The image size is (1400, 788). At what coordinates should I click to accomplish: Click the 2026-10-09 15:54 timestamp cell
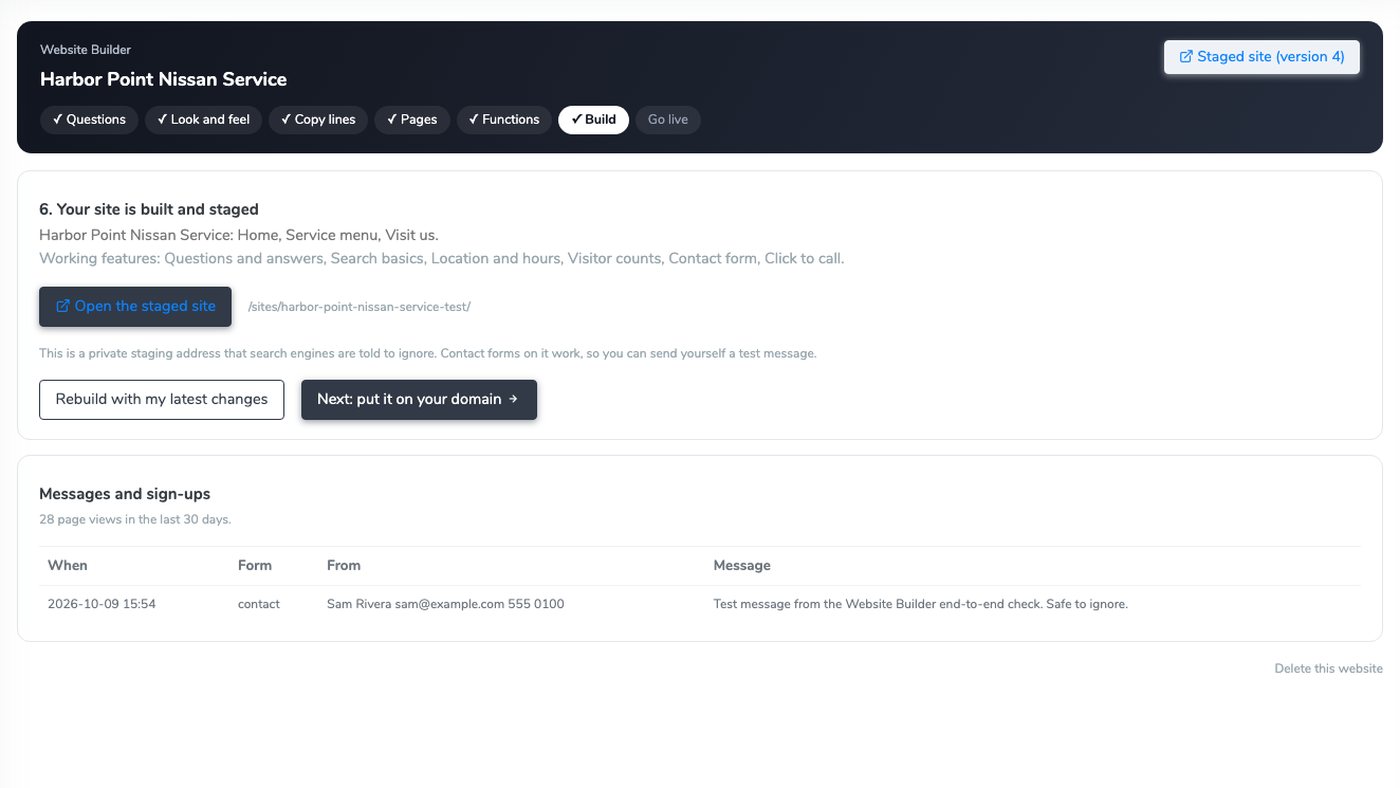coord(102,604)
